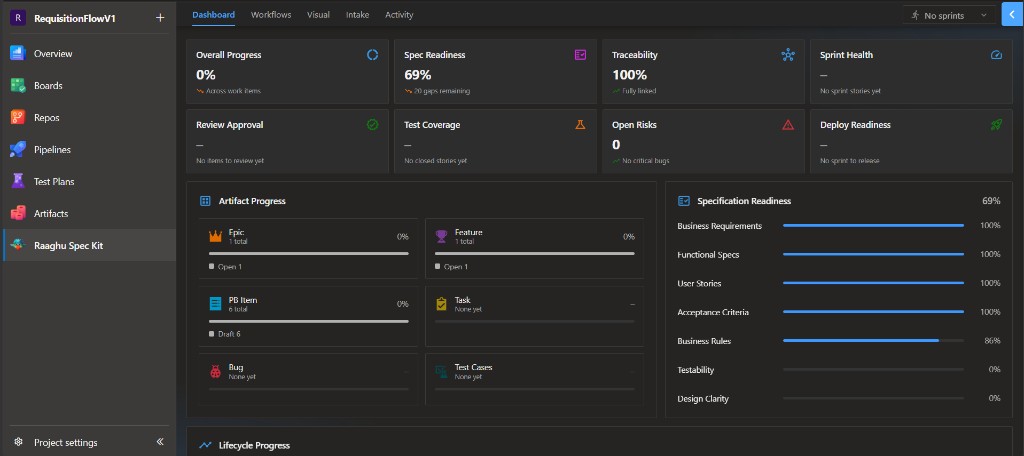Click the Lifecycle Progress chart icon
This screenshot has width=1024, height=456.
click(205, 446)
